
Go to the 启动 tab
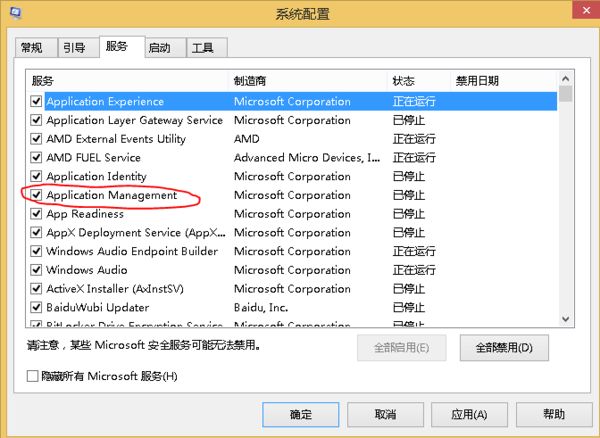(x=165, y=48)
